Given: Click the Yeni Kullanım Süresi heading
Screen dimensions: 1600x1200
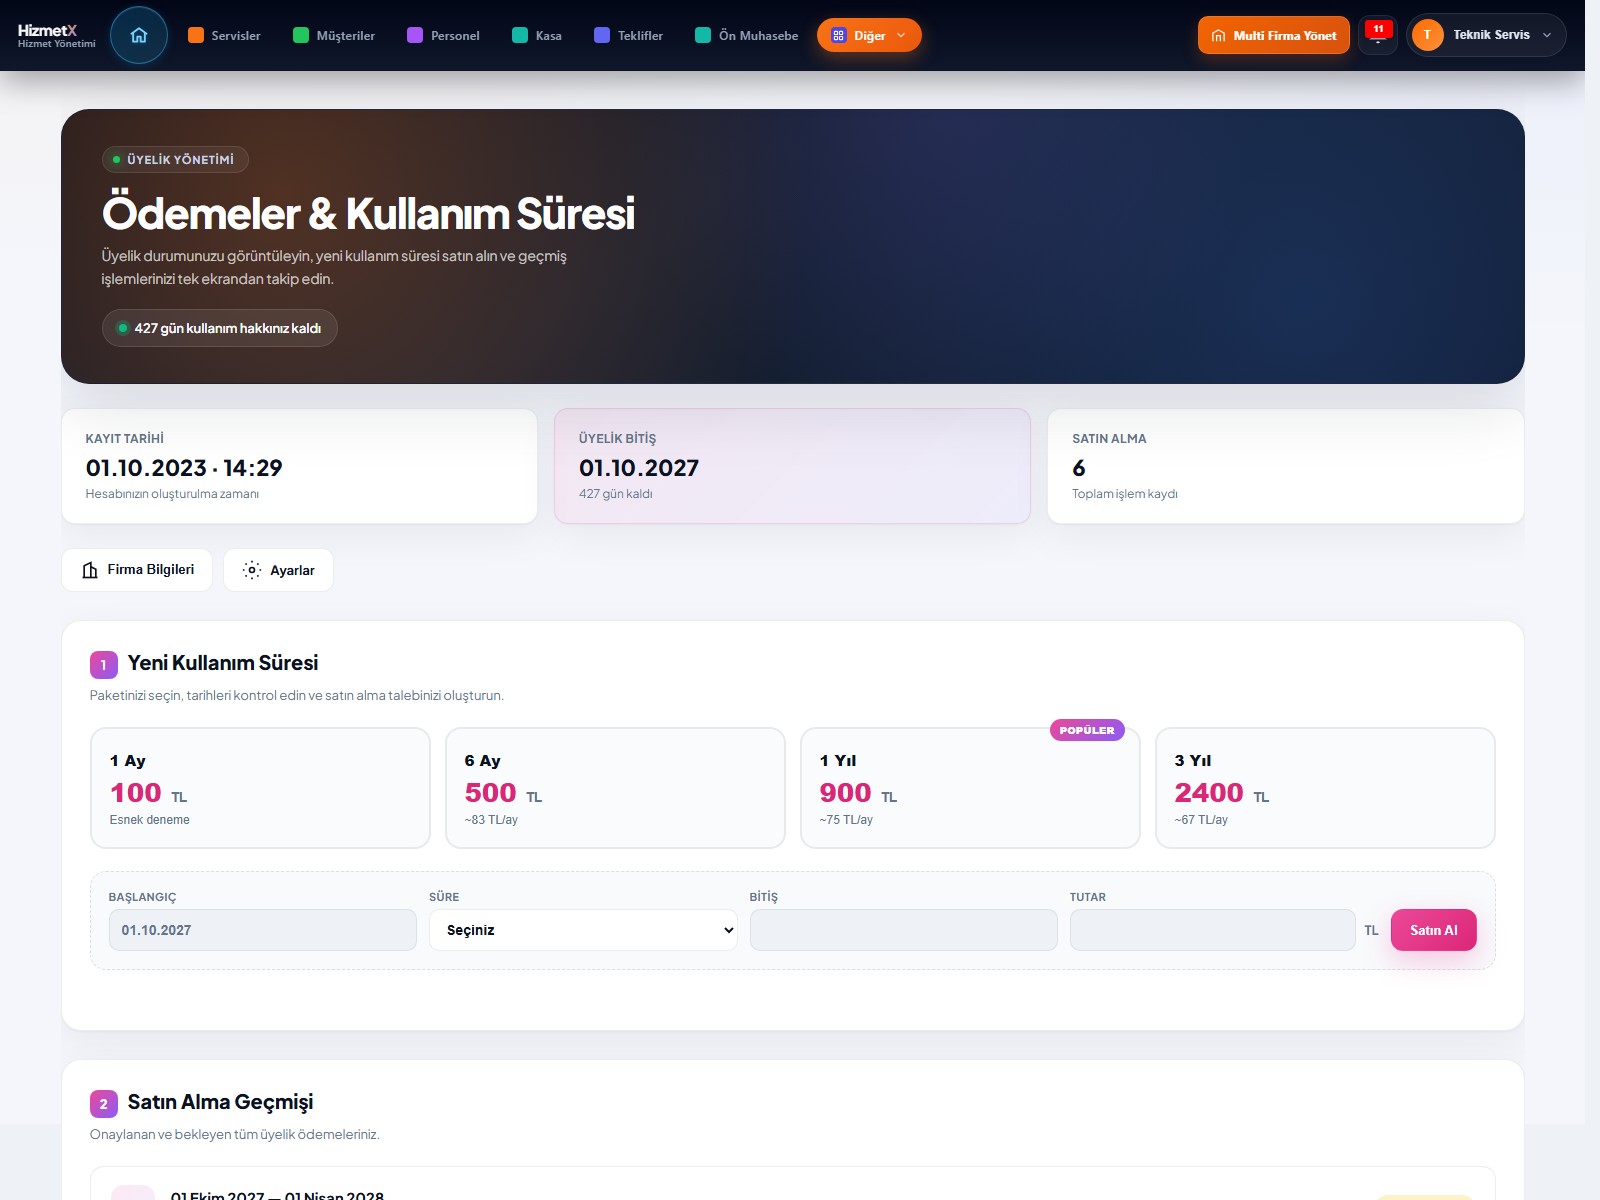Looking at the screenshot, I should click(223, 663).
